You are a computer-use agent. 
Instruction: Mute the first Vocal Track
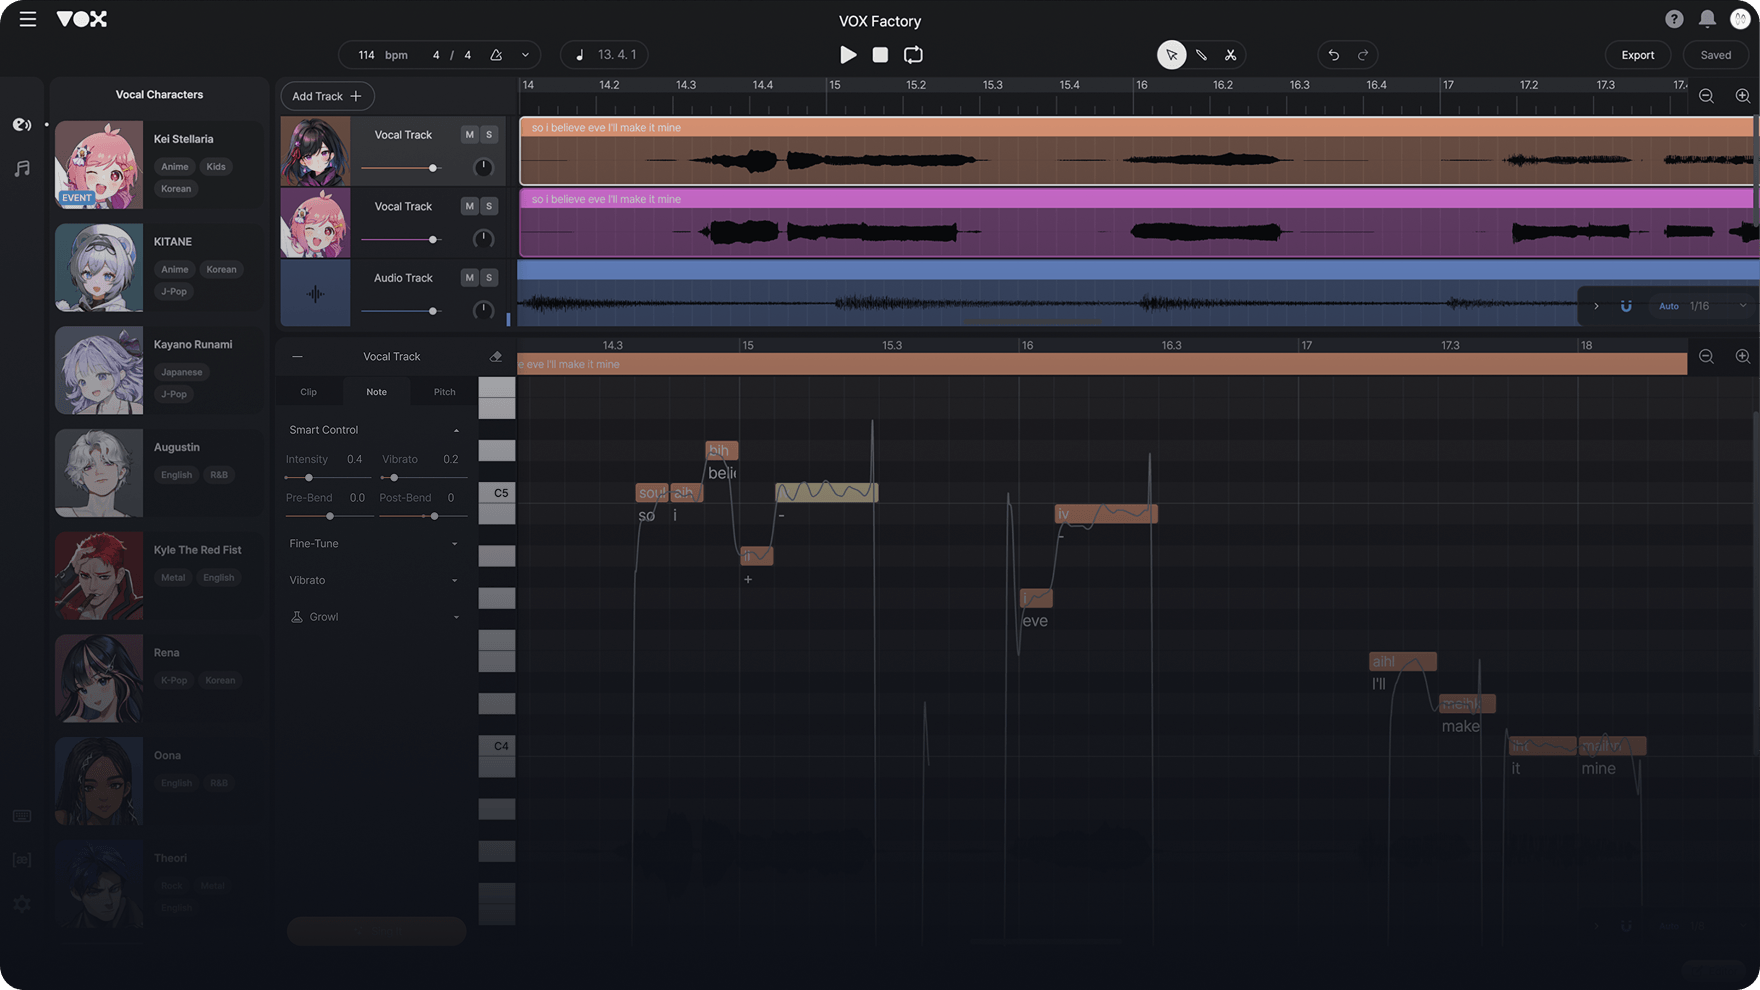[x=469, y=134]
